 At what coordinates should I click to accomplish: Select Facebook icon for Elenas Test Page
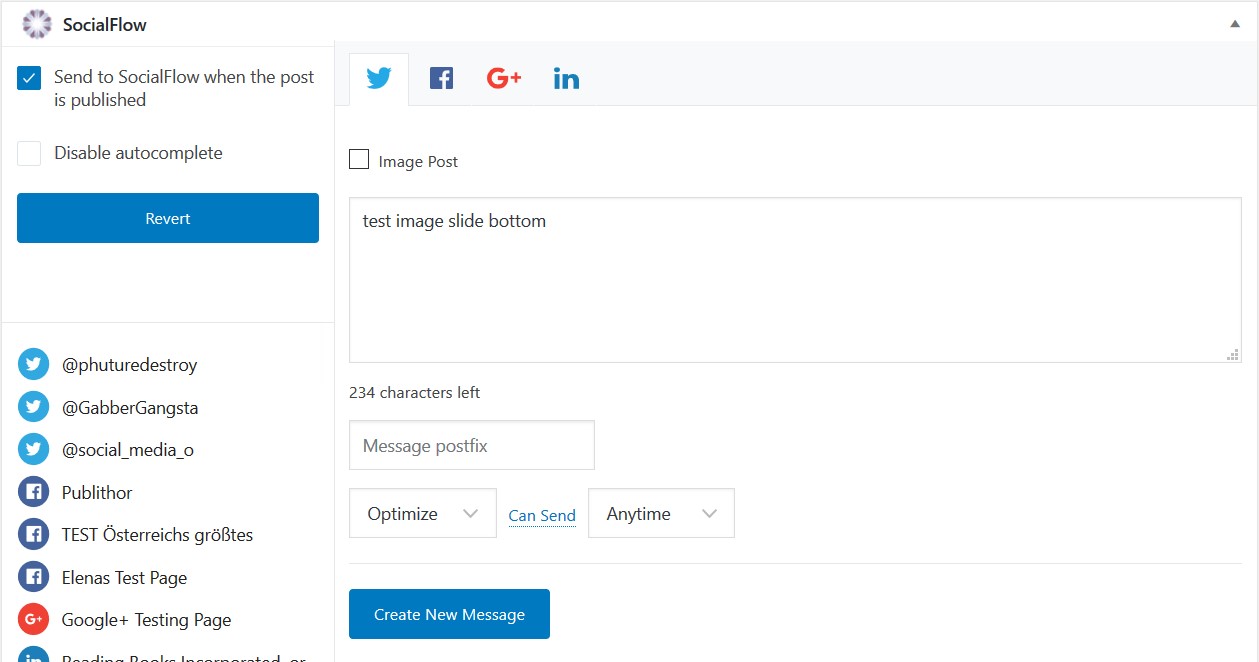(33, 577)
